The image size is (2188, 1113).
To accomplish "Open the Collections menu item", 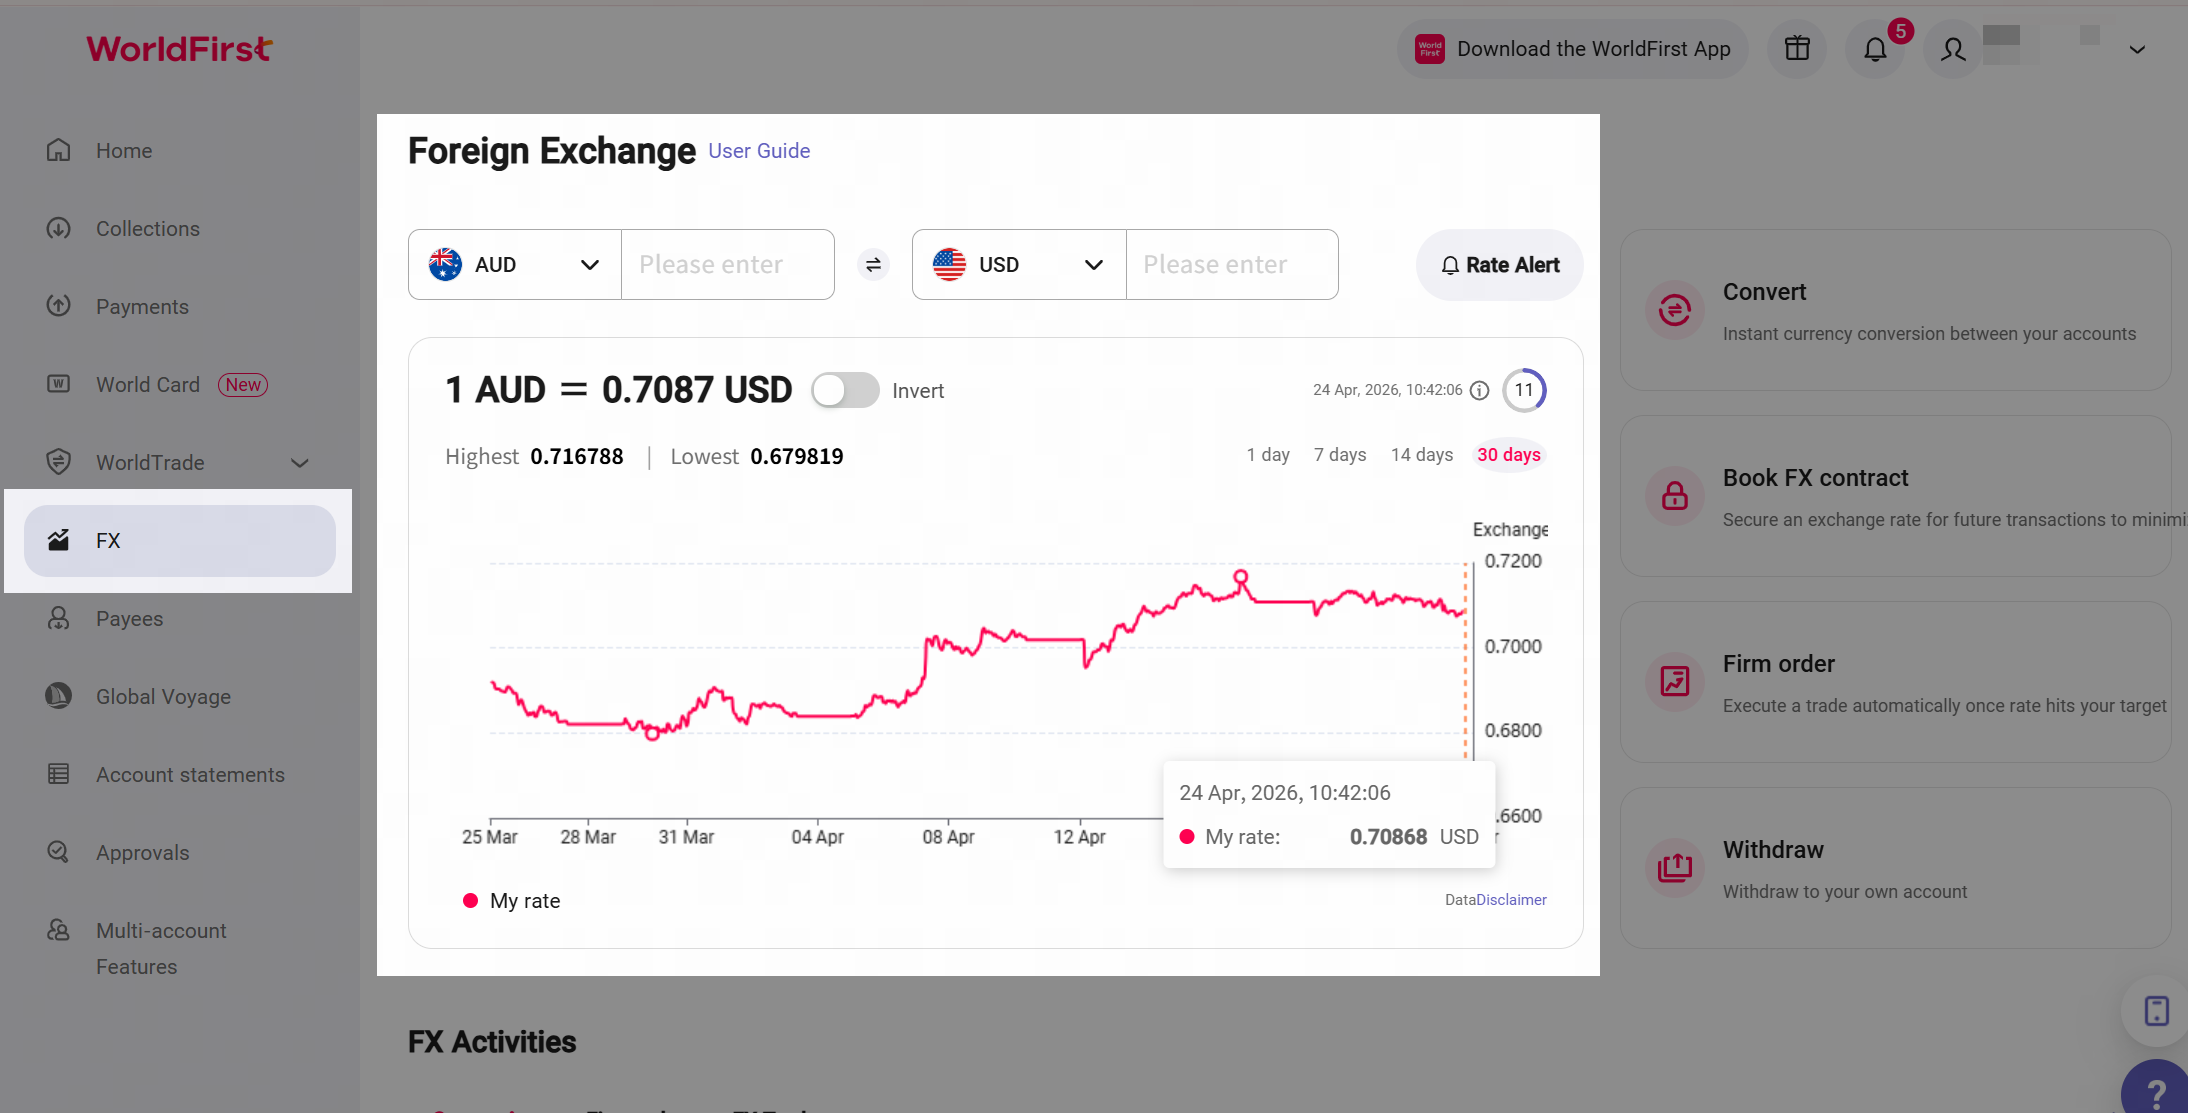I will pyautogui.click(x=180, y=228).
